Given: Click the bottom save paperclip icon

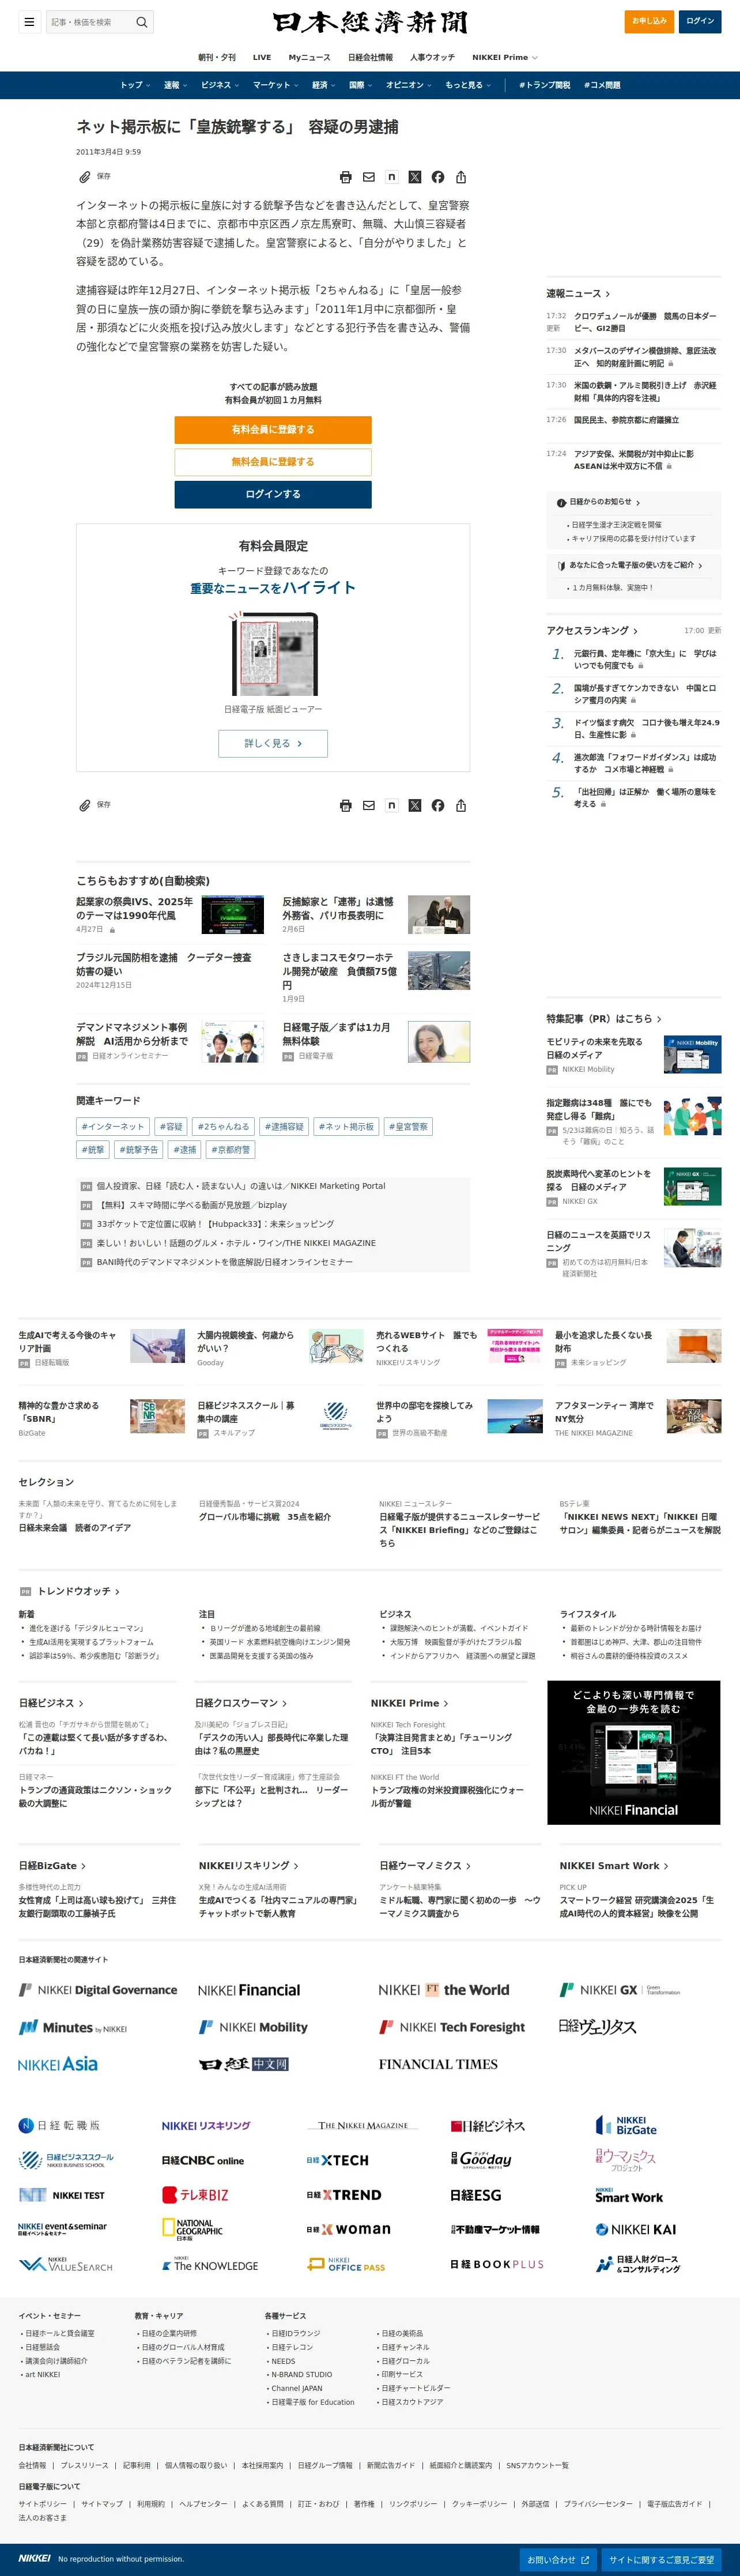Looking at the screenshot, I should [x=85, y=805].
